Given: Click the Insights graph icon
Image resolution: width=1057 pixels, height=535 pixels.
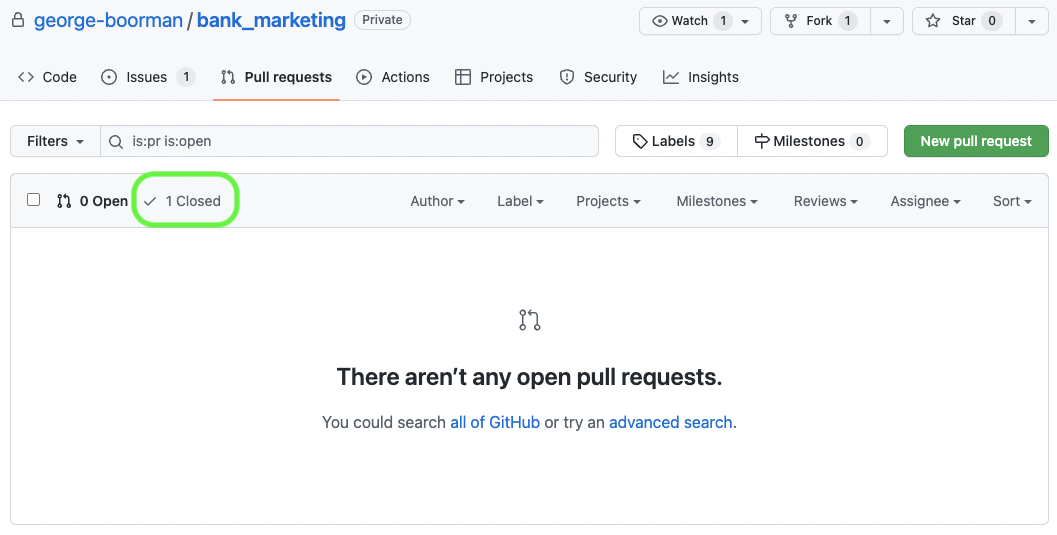Looking at the screenshot, I should point(671,77).
